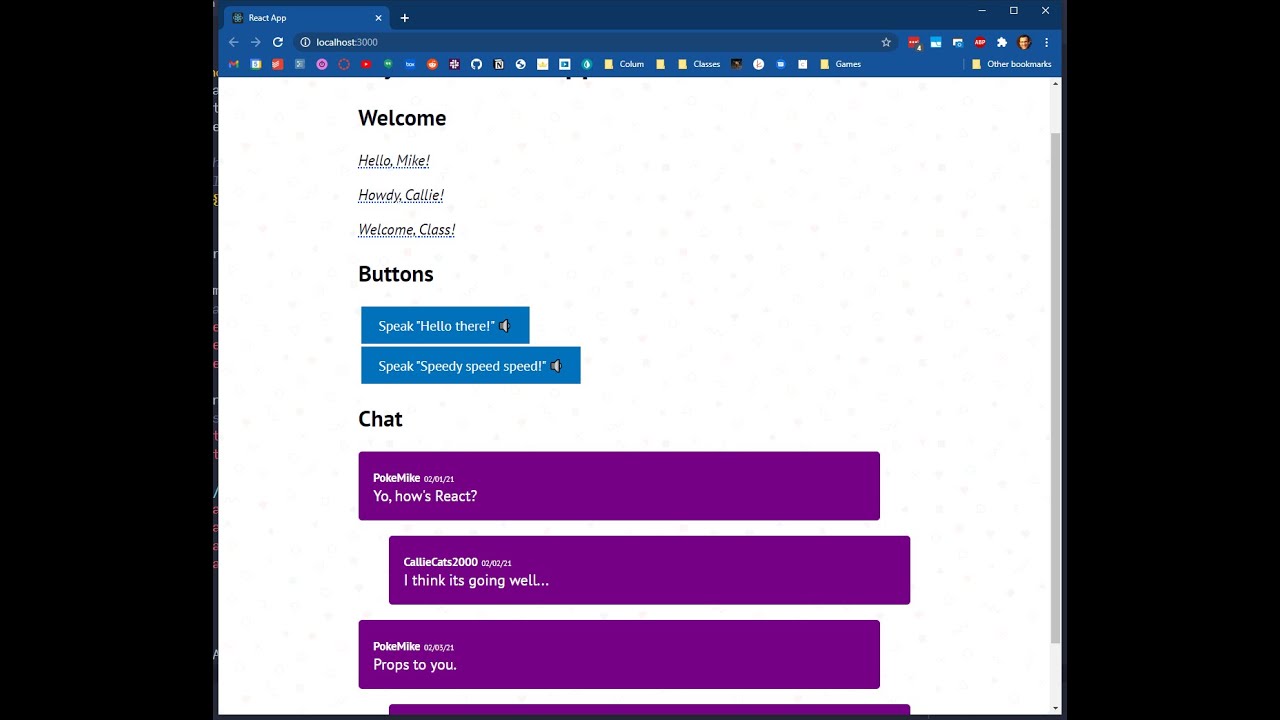Image resolution: width=1280 pixels, height=720 pixels.
Task: Reload the localhost page
Action: [x=278, y=42]
